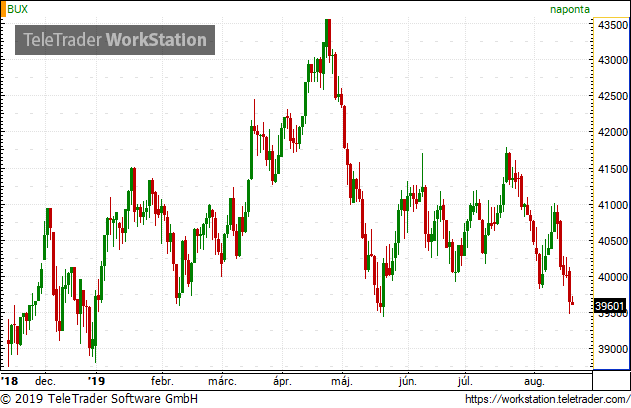Image resolution: width=631 pixels, height=408 pixels.
Task: Click the 41500 price axis label
Action: tap(612, 169)
